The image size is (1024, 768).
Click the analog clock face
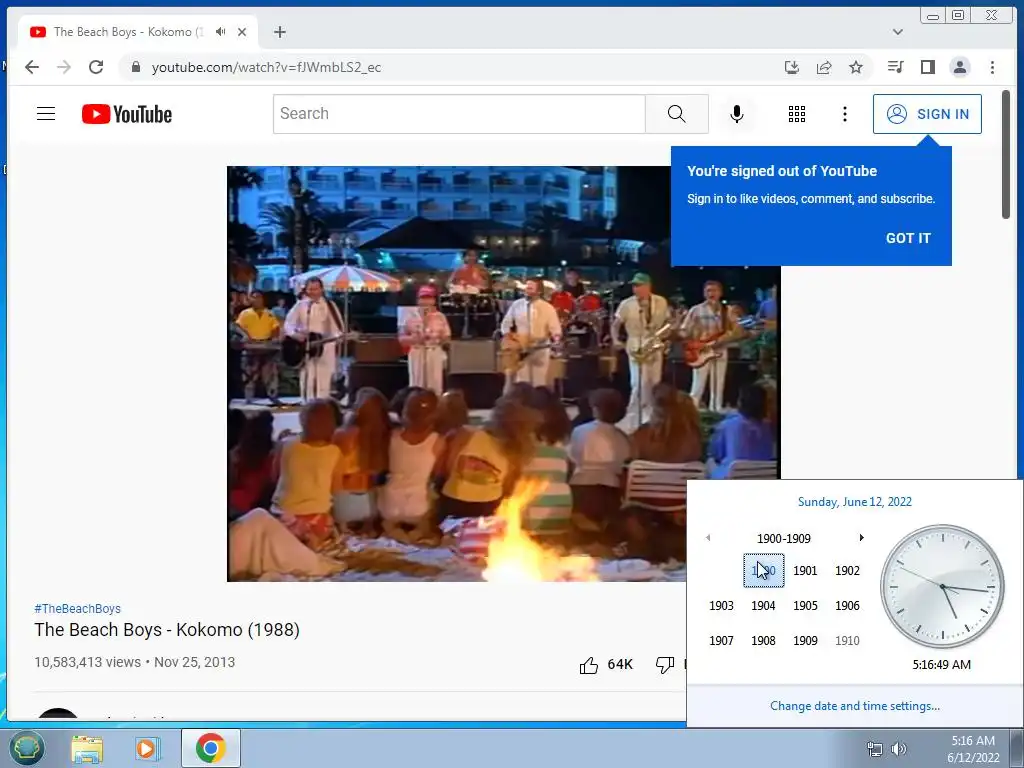(x=942, y=586)
